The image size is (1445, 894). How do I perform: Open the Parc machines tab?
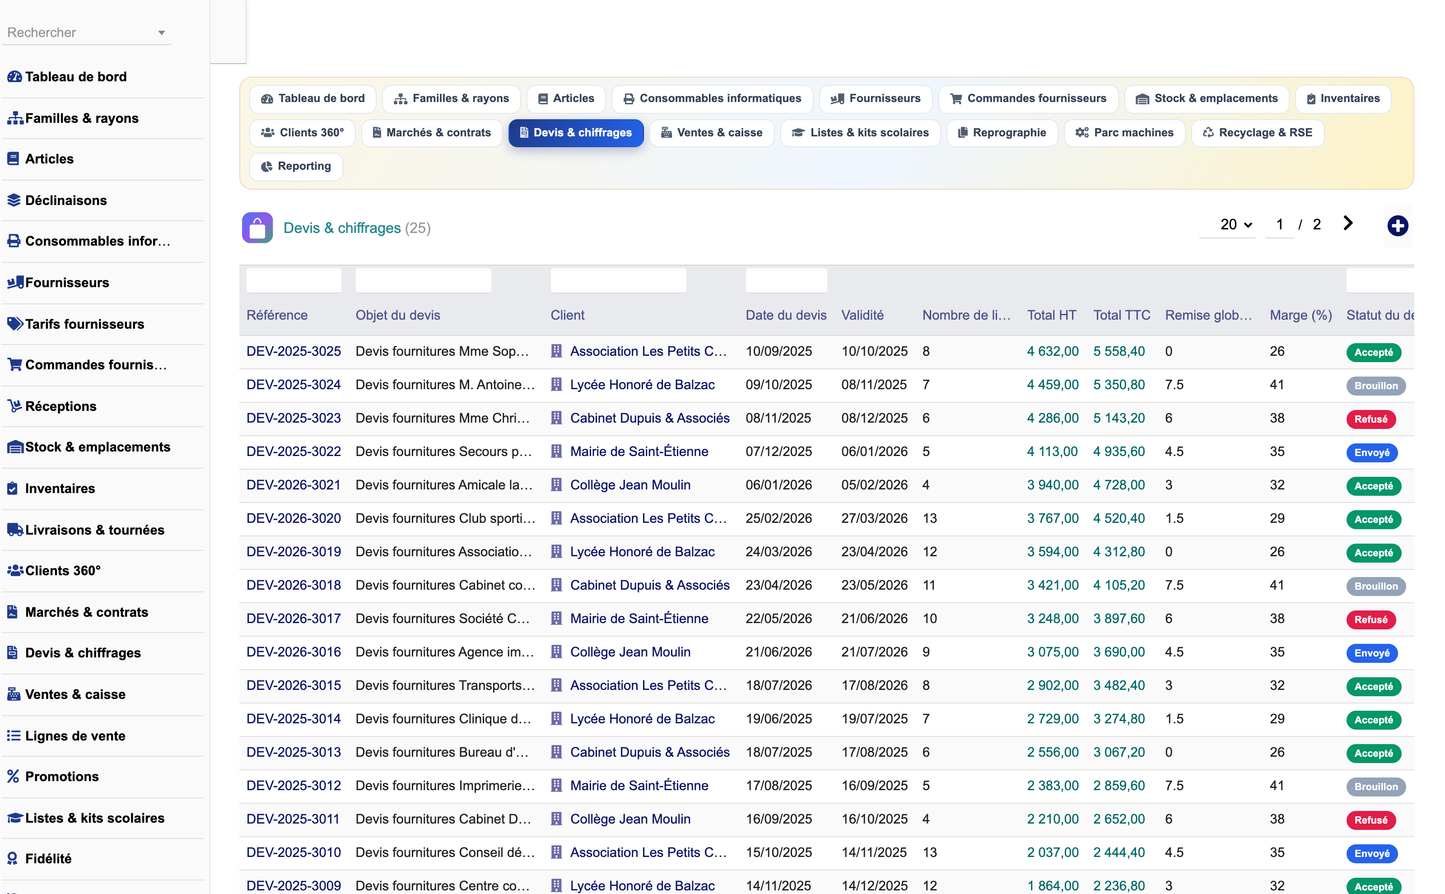point(1125,133)
